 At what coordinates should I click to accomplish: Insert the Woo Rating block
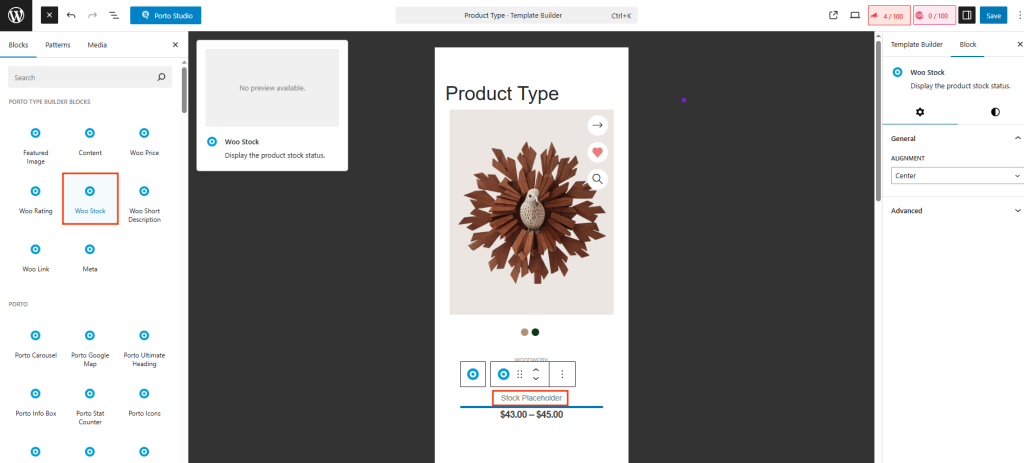[35, 198]
